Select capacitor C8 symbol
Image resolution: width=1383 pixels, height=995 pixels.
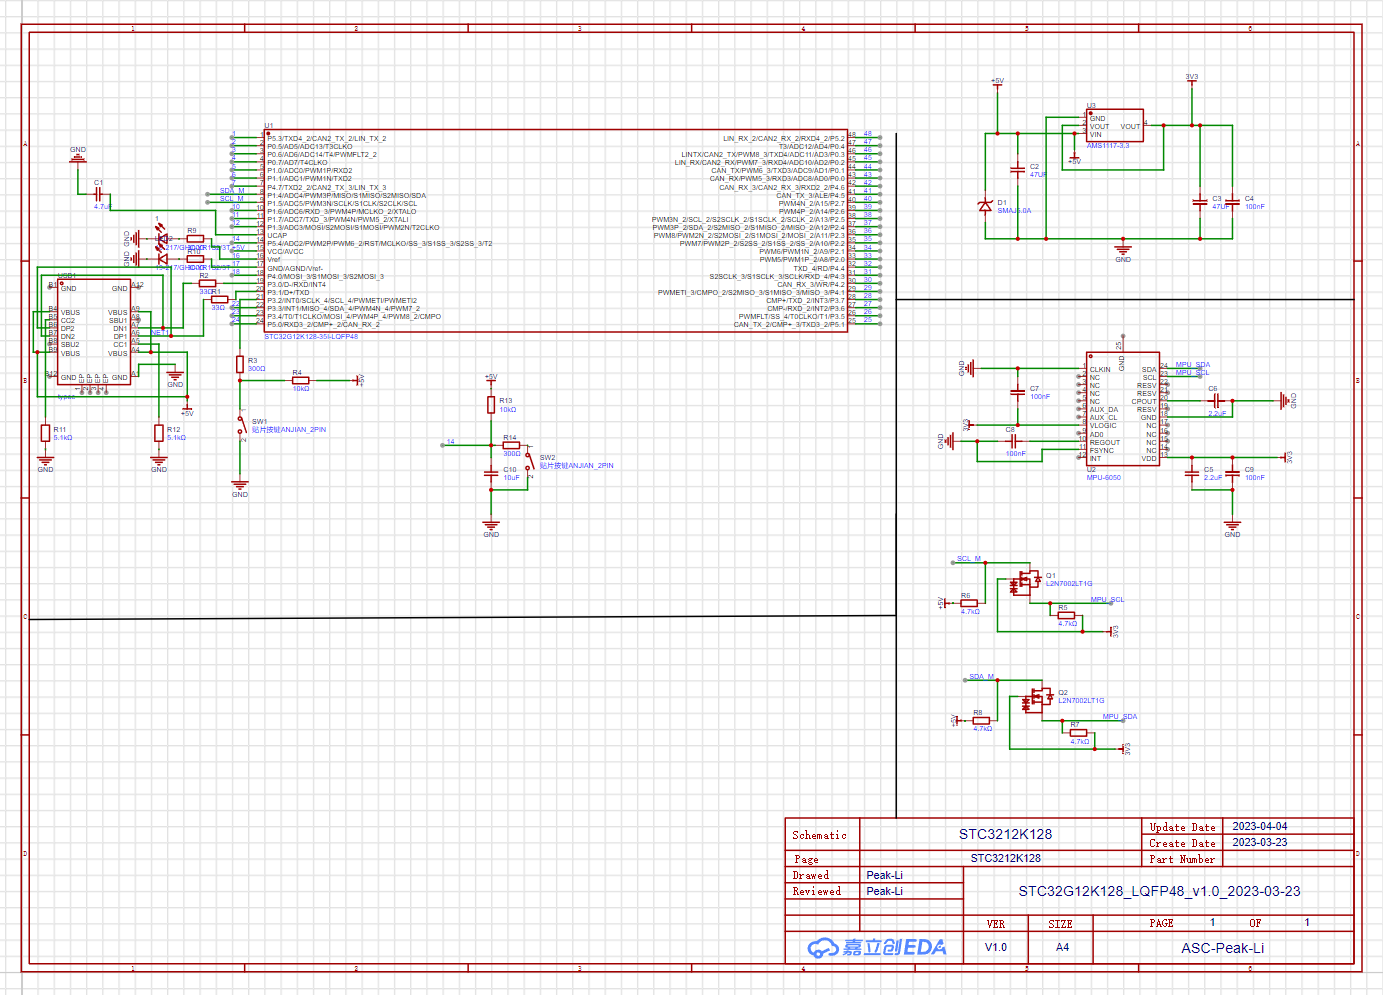click(1012, 439)
